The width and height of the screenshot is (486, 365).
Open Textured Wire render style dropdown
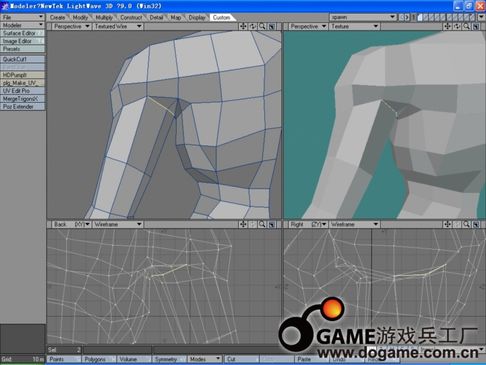[x=118, y=26]
